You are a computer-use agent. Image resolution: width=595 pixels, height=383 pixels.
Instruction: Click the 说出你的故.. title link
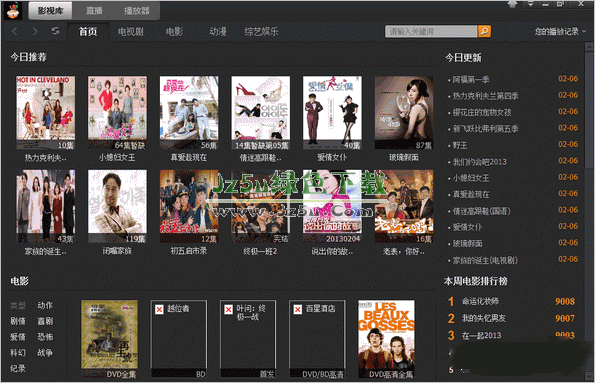coord(332,251)
